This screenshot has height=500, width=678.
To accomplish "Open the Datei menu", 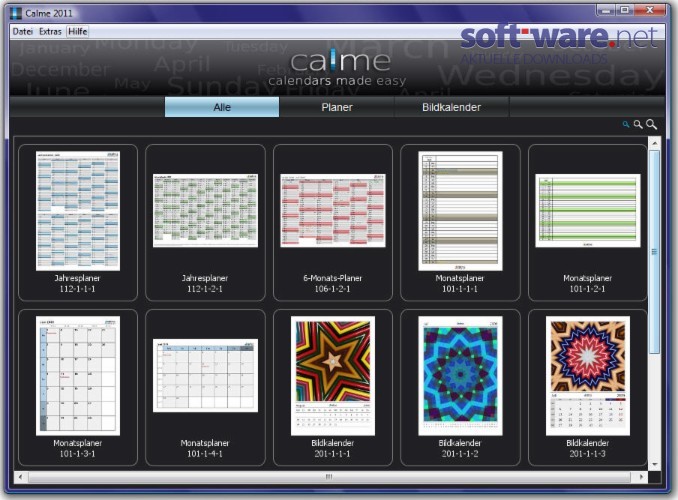I will (22, 32).
